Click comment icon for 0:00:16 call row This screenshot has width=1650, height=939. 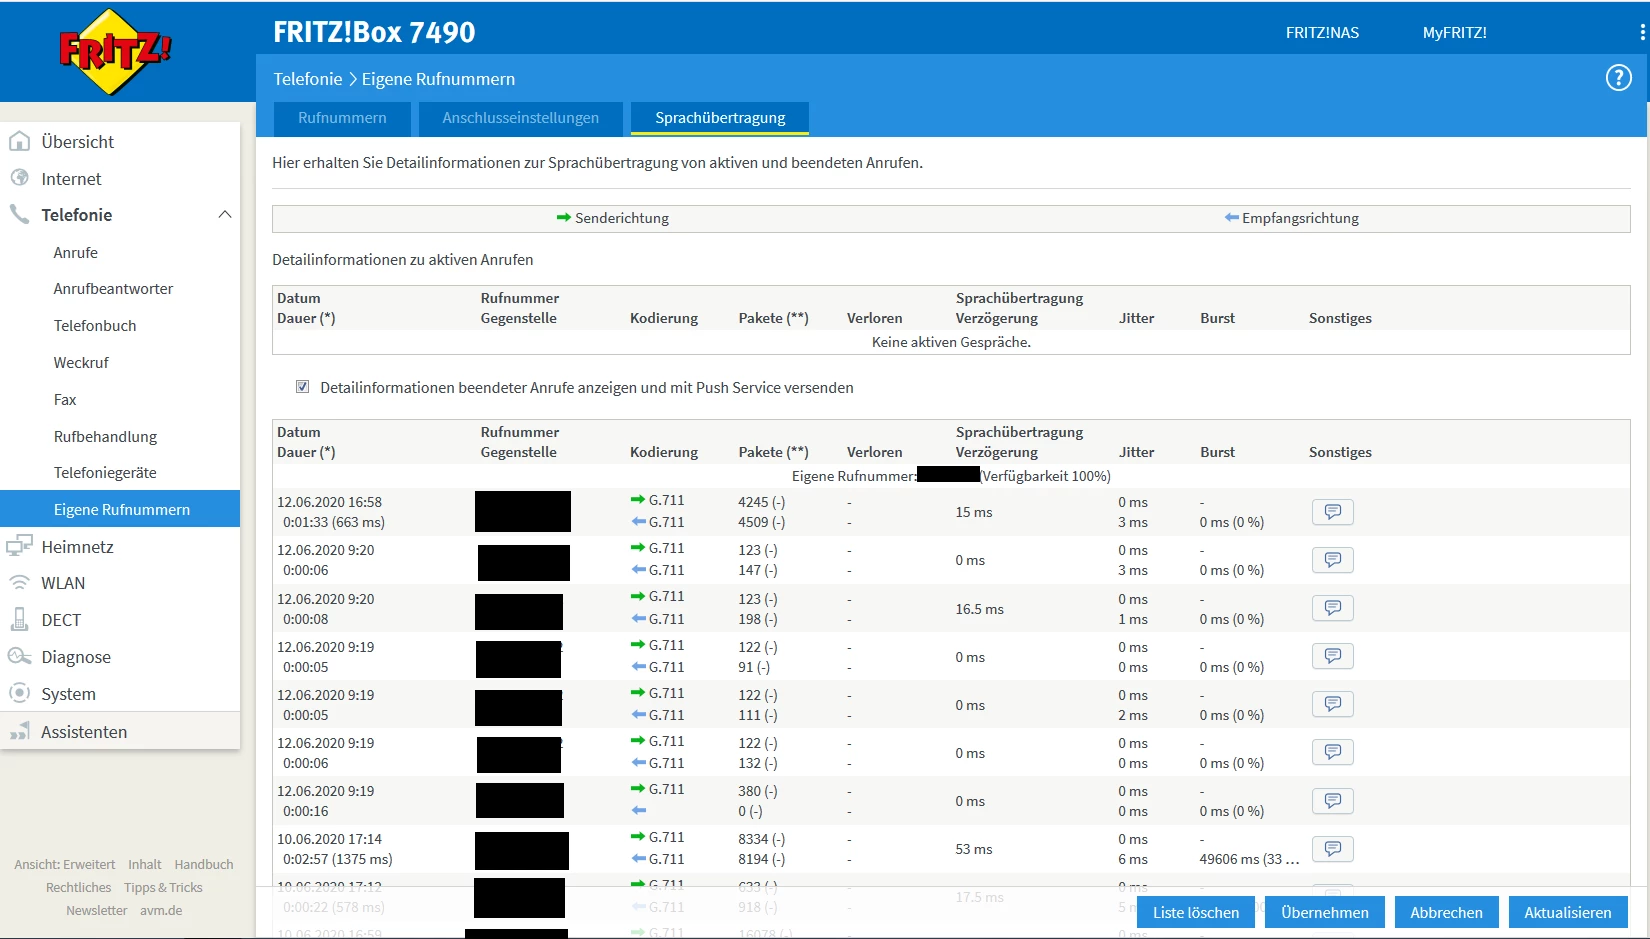coord(1332,801)
